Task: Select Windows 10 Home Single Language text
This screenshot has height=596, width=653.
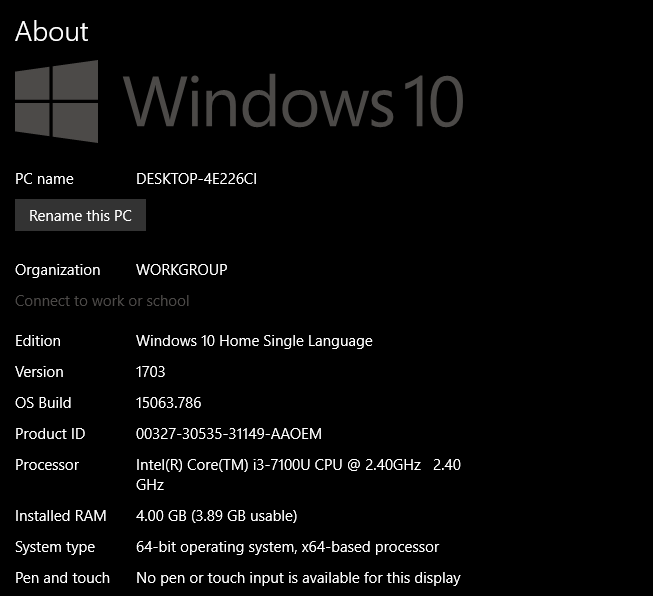Action: point(254,341)
